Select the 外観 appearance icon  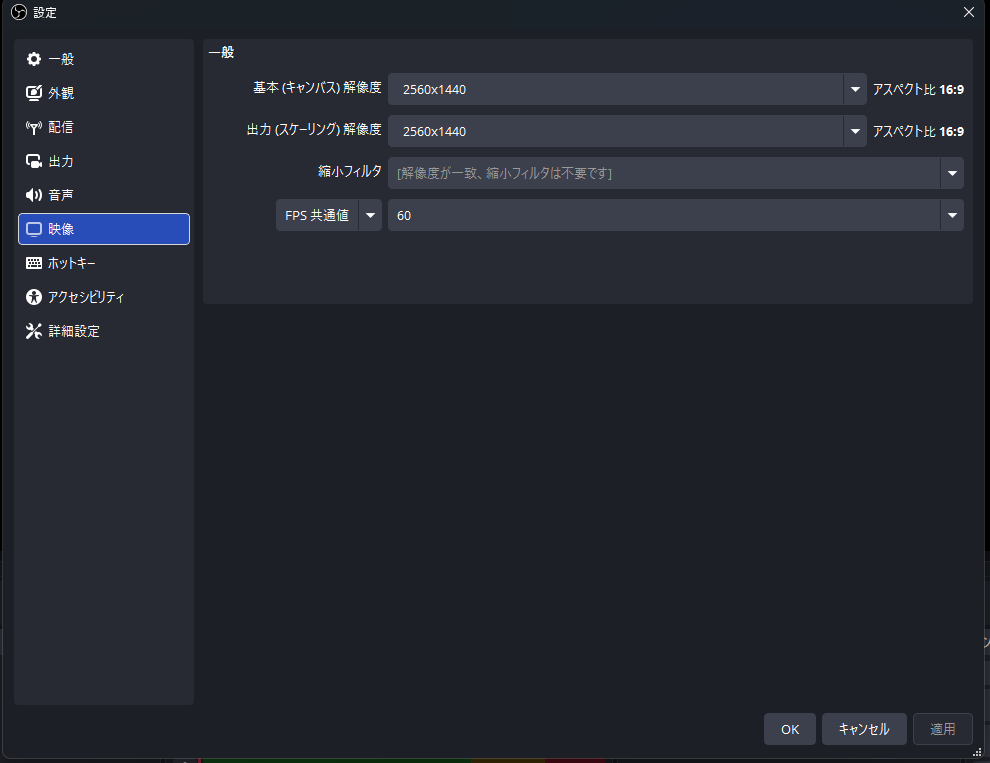(36, 93)
